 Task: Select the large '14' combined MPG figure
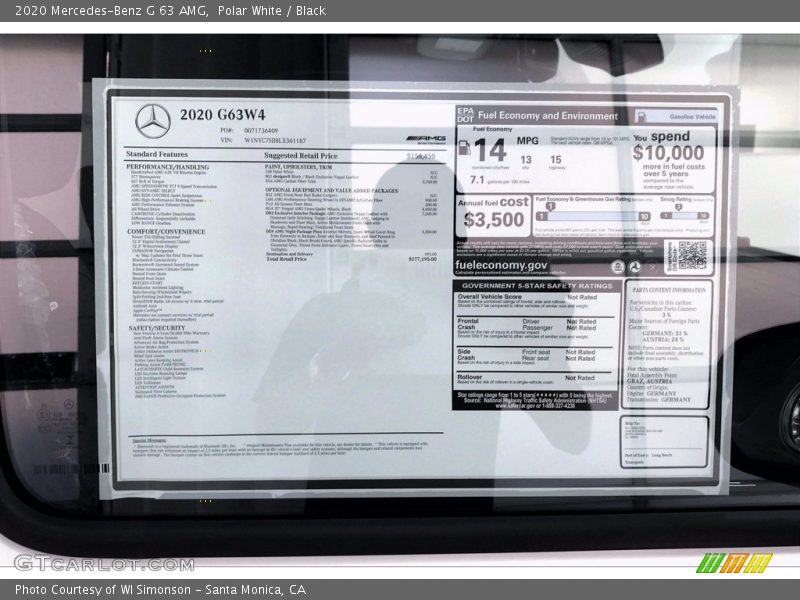[x=489, y=150]
